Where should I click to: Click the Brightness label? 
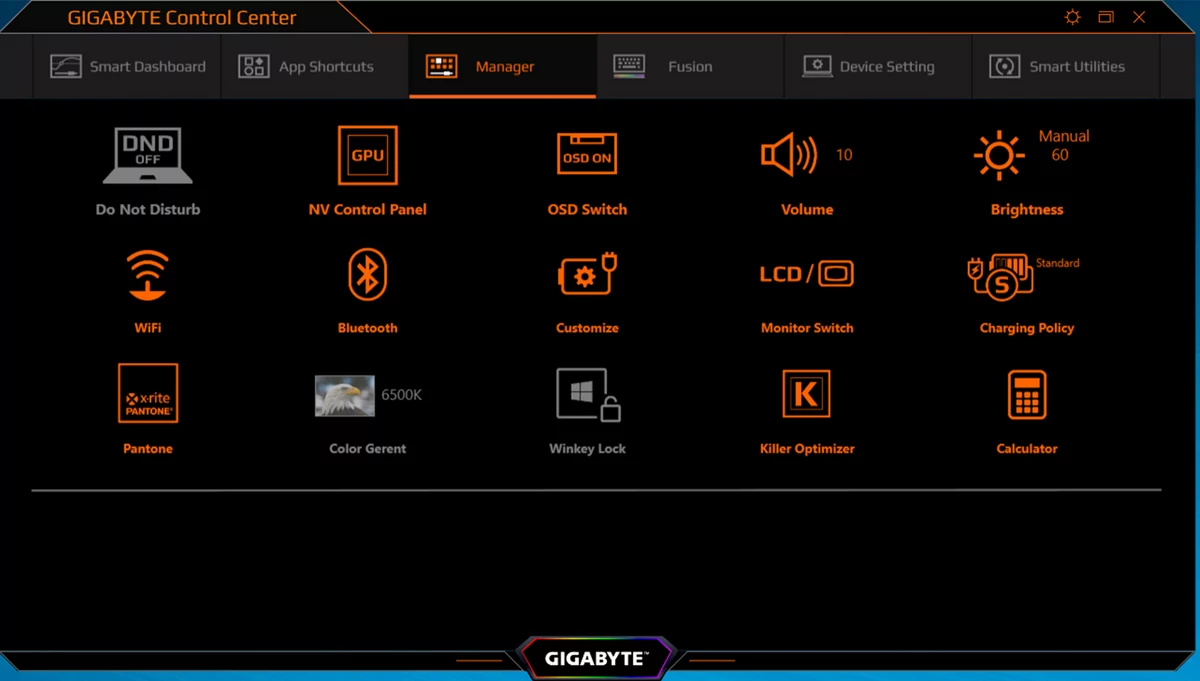(1027, 210)
